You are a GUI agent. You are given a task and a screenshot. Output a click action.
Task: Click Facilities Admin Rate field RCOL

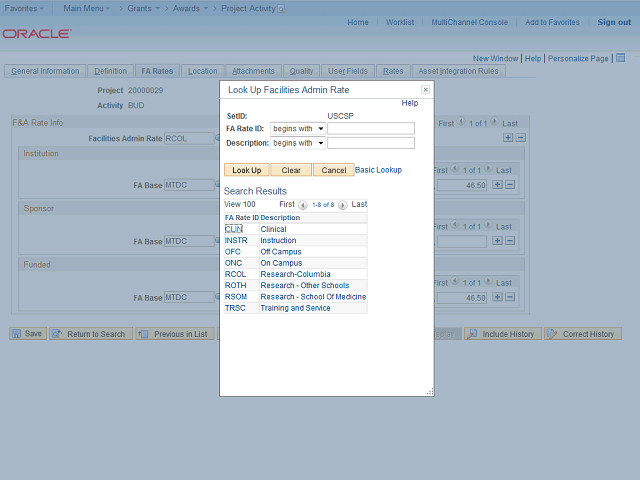click(189, 138)
